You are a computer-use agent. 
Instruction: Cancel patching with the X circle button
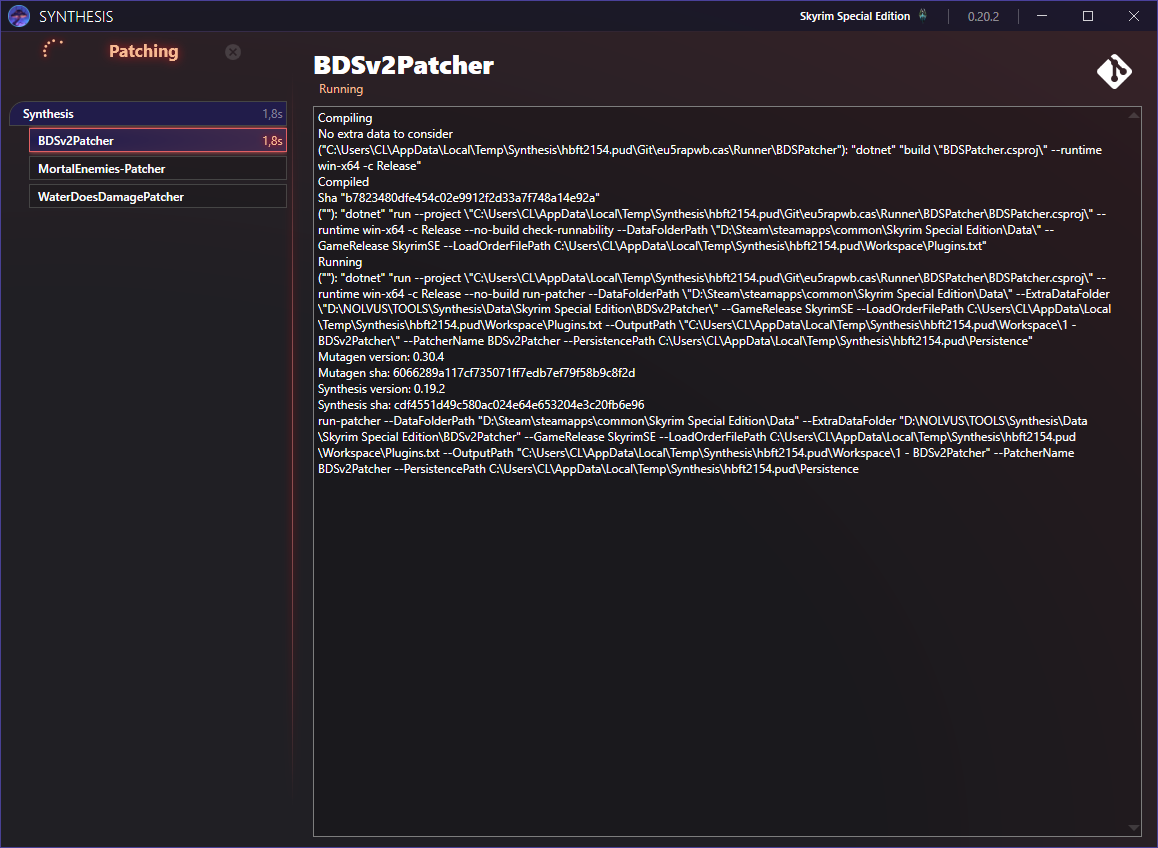click(x=233, y=52)
